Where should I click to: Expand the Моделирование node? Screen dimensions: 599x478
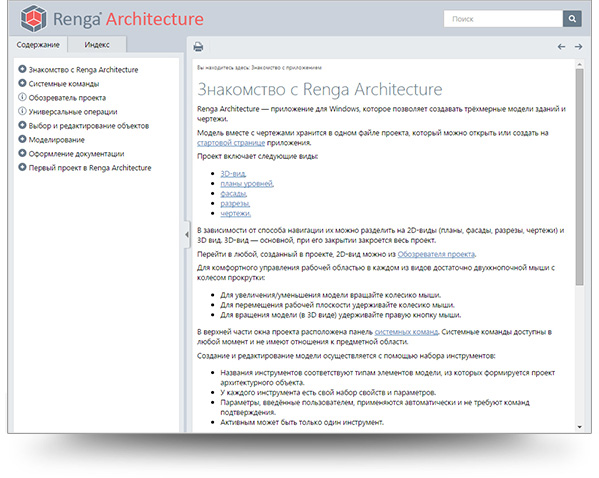[x=22, y=139]
